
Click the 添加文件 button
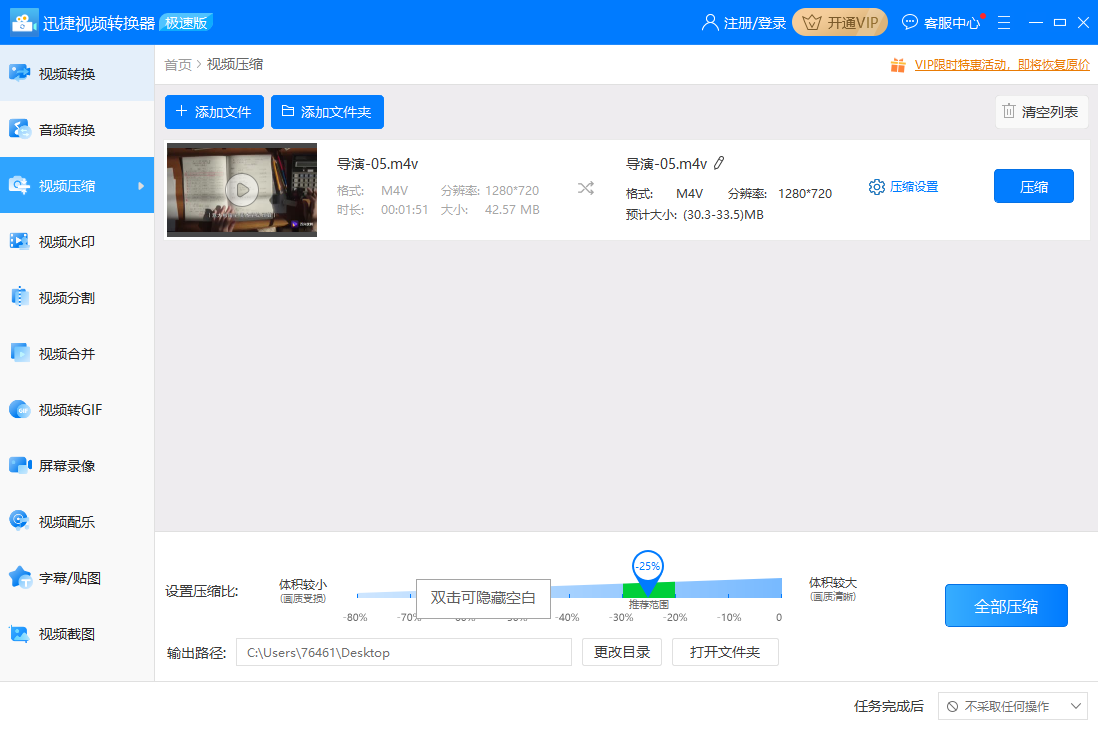click(x=214, y=112)
